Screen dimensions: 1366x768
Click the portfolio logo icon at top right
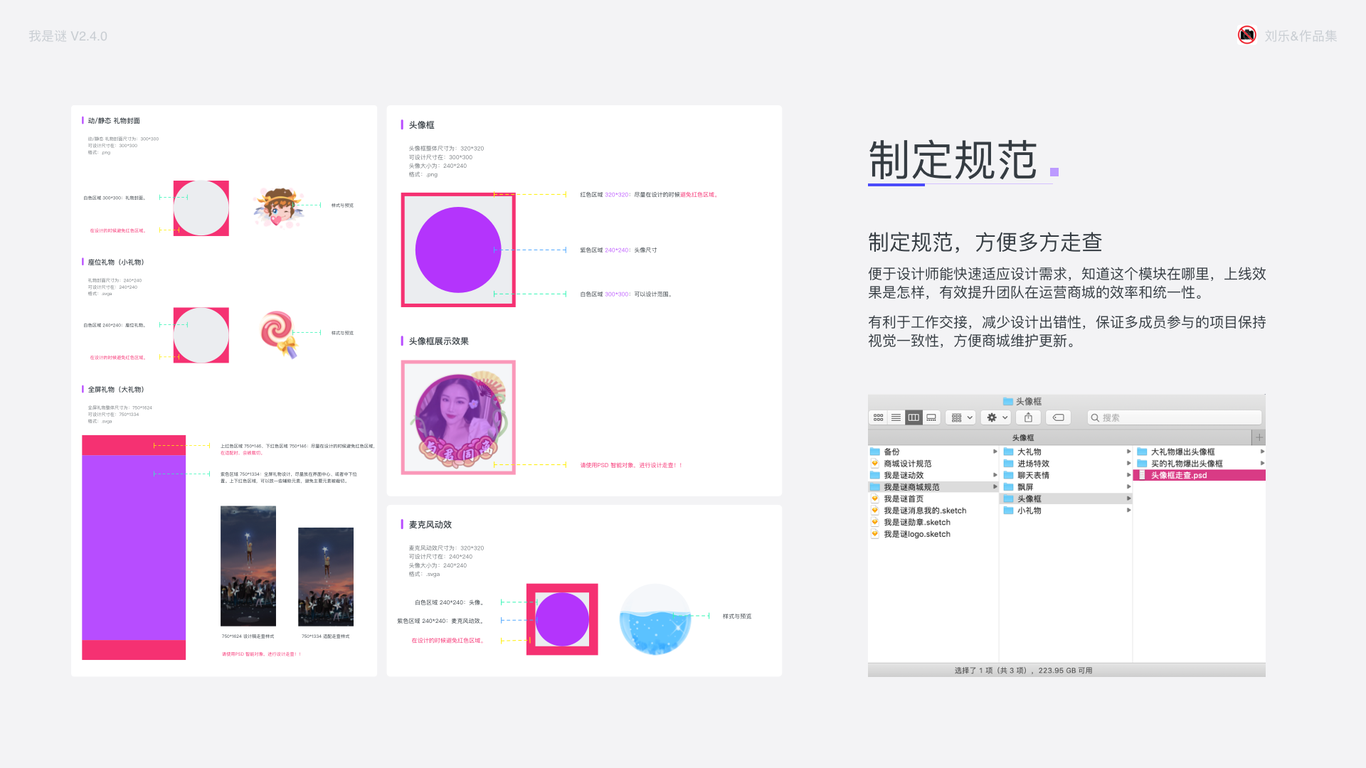1247,35
